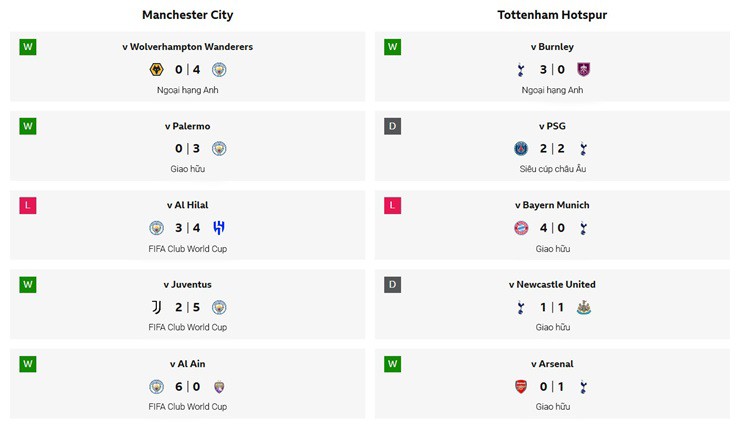Open the v Bayern Munich match link

(x=552, y=205)
